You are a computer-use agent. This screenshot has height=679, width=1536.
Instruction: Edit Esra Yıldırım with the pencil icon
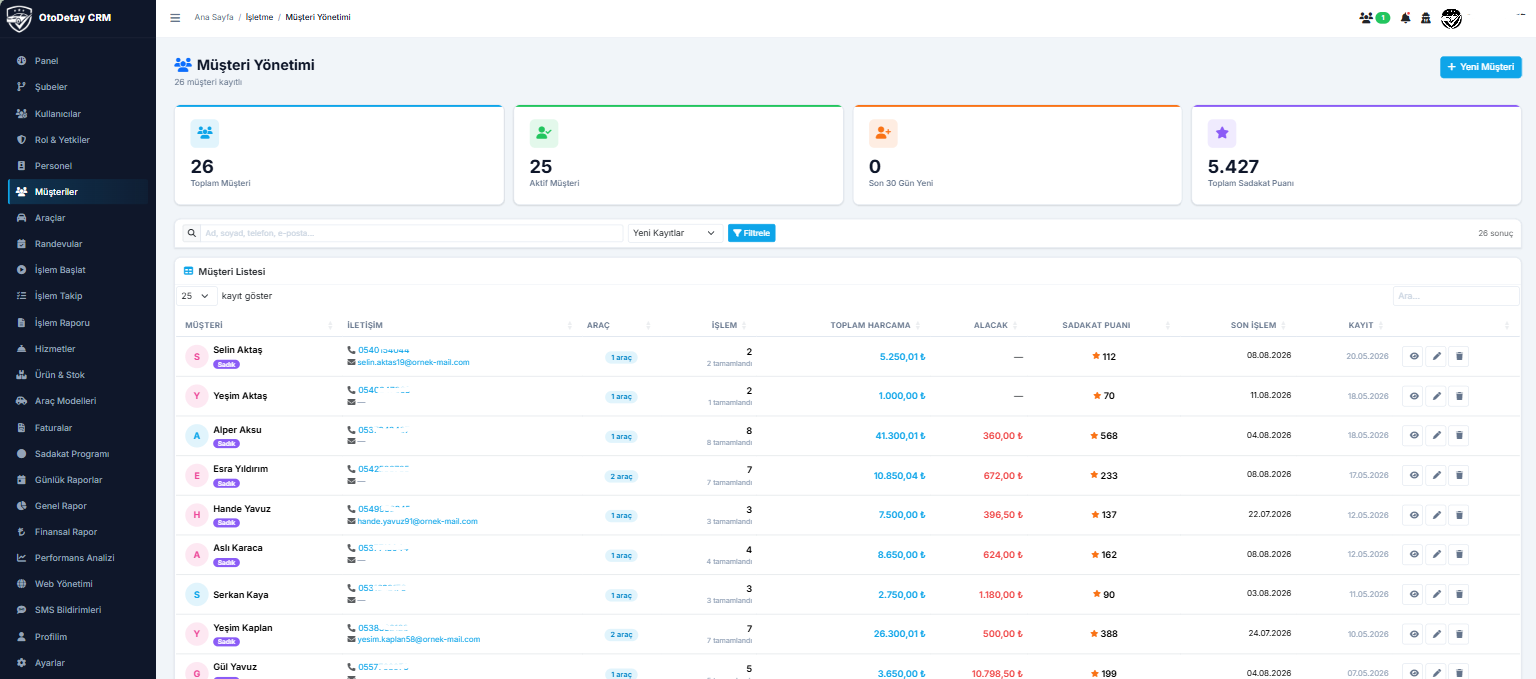coord(1436,475)
